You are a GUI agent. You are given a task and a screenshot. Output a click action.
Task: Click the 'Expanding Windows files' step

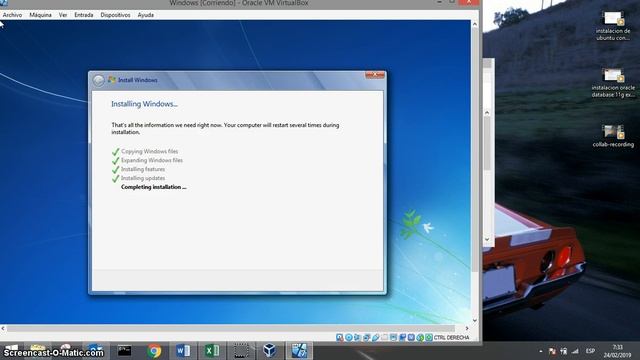pyautogui.click(x=152, y=160)
